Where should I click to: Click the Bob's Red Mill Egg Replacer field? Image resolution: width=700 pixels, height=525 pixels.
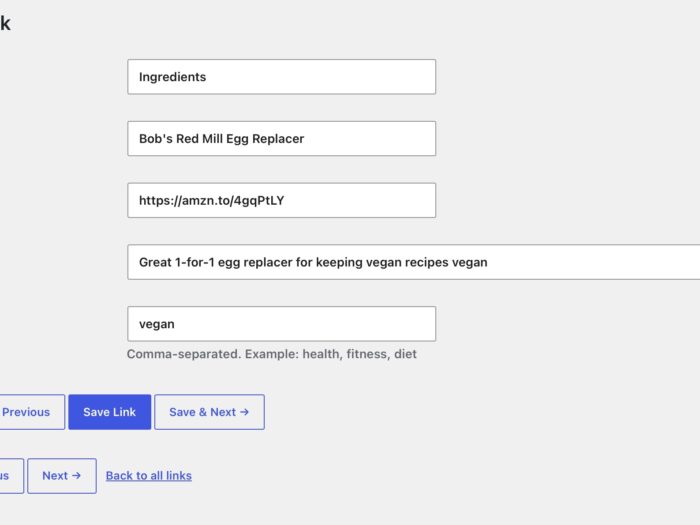[x=281, y=138]
